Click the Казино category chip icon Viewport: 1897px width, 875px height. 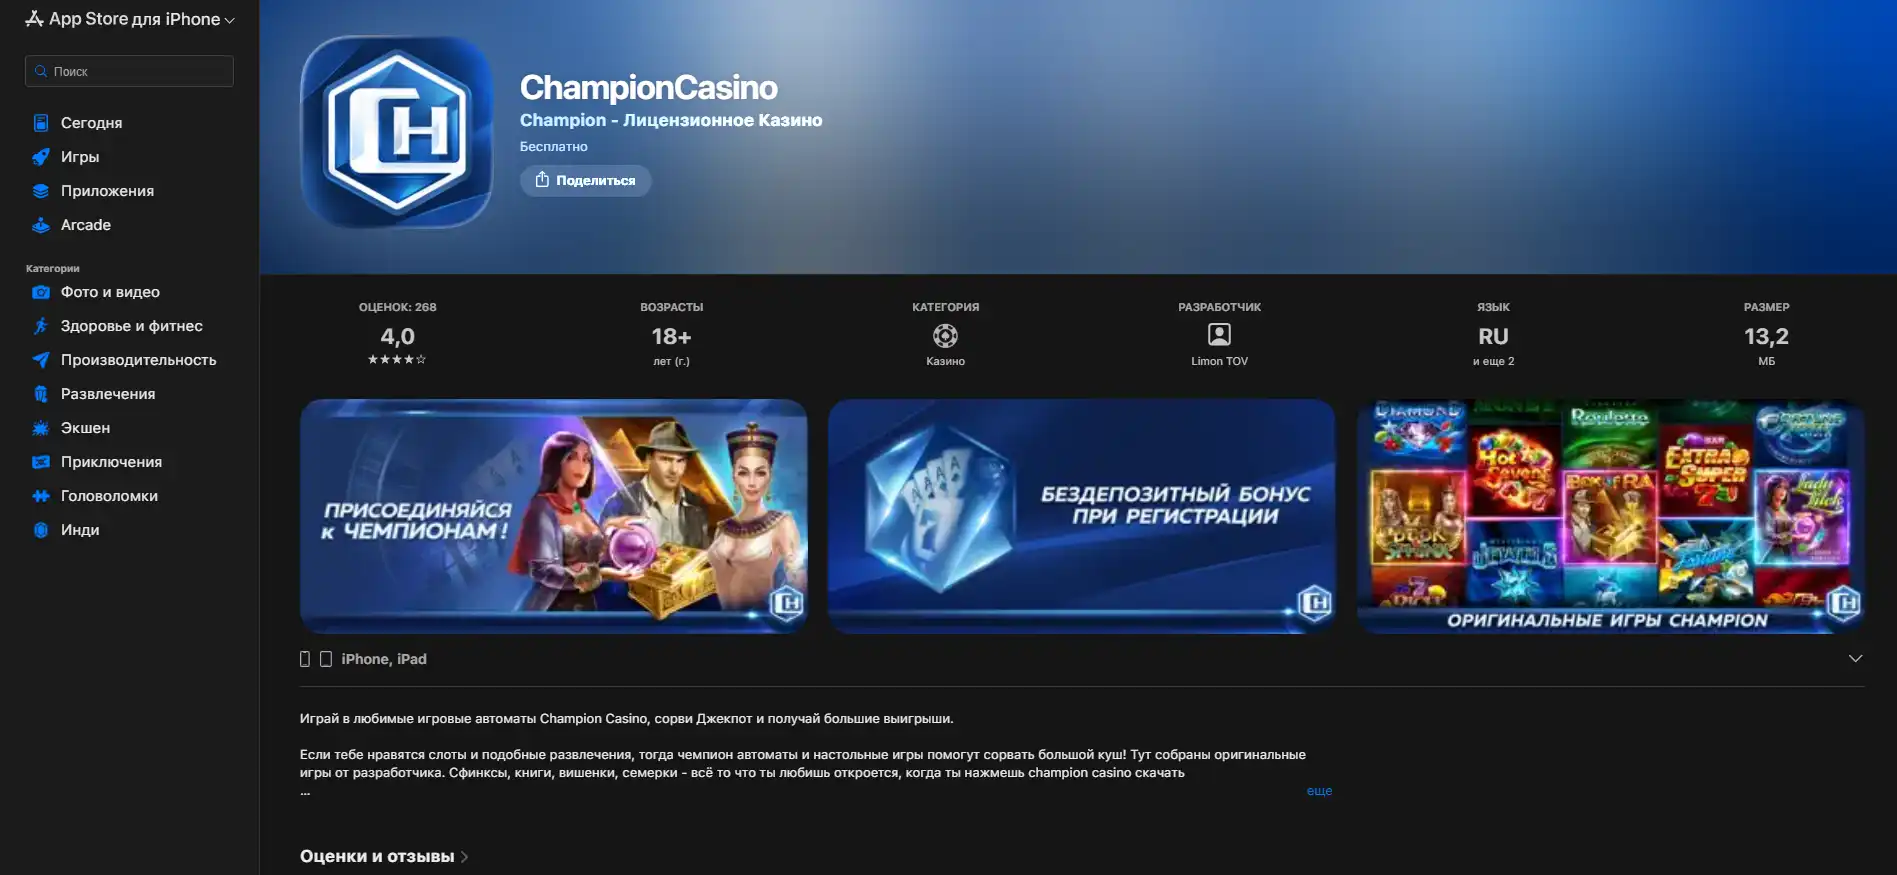[x=945, y=336]
